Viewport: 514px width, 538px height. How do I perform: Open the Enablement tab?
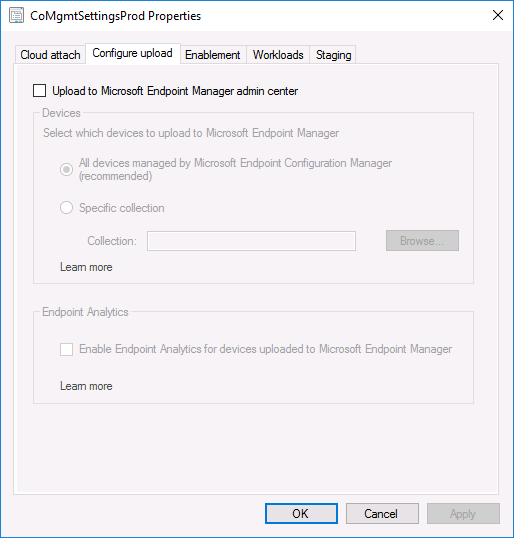click(x=213, y=55)
